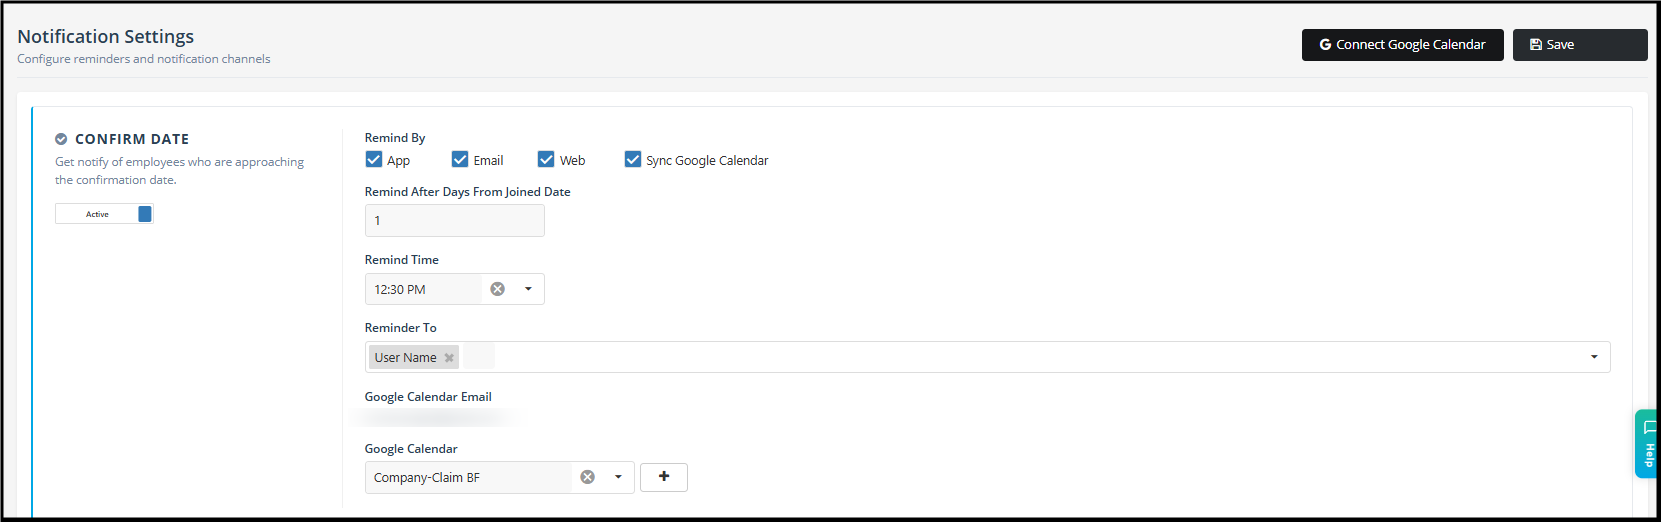The width and height of the screenshot is (1661, 522).
Task: Open the Google Calendar dropdown arrow
Action: tap(618, 477)
